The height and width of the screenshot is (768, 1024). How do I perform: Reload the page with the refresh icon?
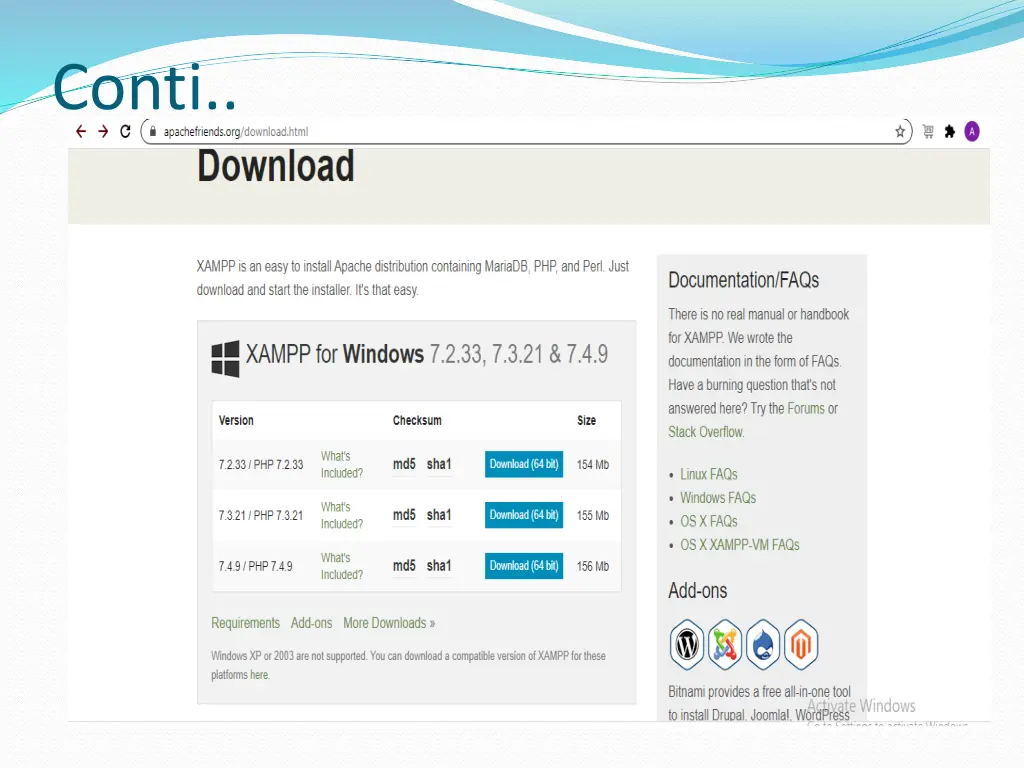tap(125, 131)
